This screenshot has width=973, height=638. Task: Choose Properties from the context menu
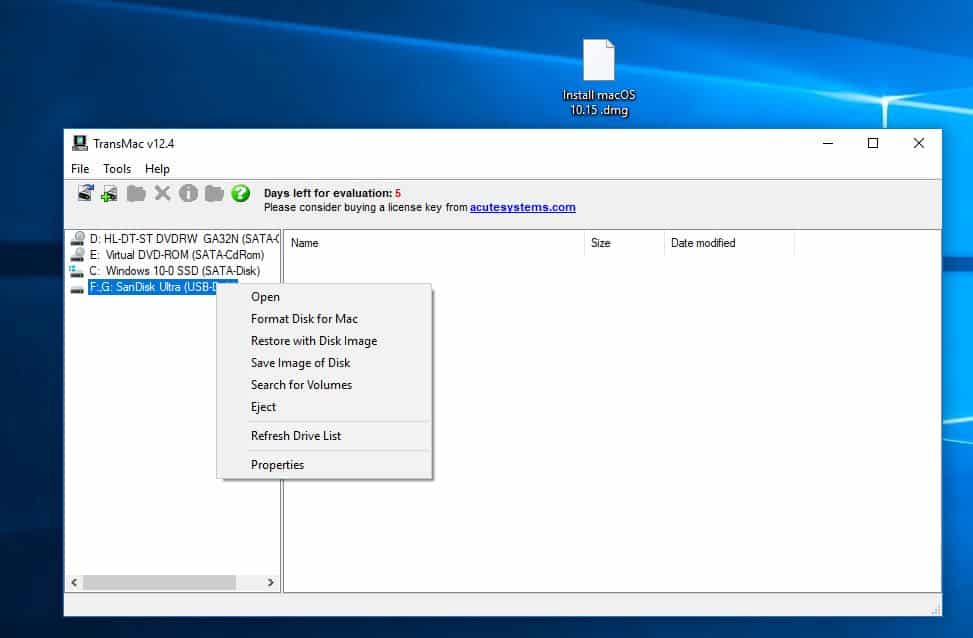[325, 465]
